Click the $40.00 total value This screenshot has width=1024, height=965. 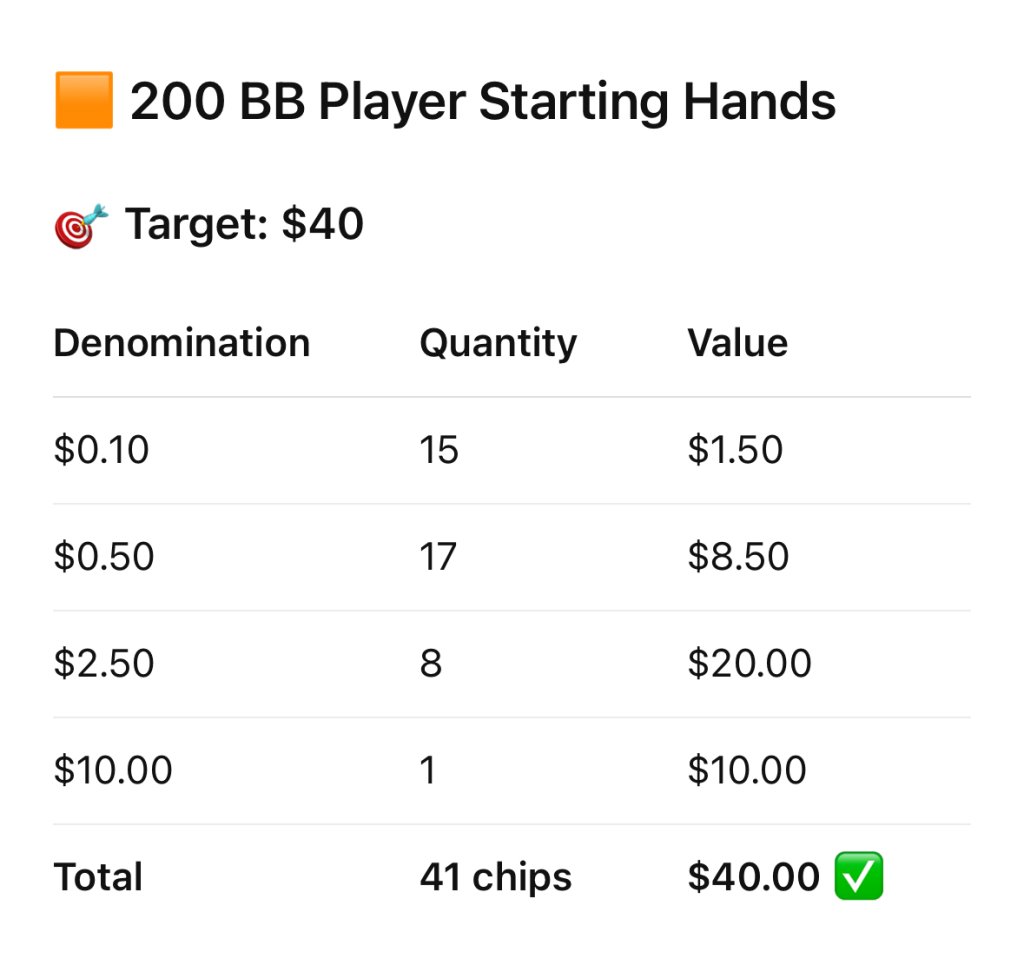754,877
